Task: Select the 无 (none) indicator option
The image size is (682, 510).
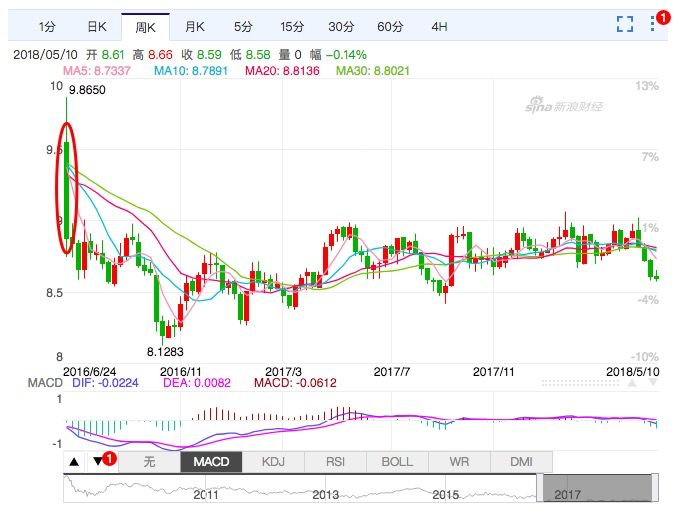Action: (149, 462)
